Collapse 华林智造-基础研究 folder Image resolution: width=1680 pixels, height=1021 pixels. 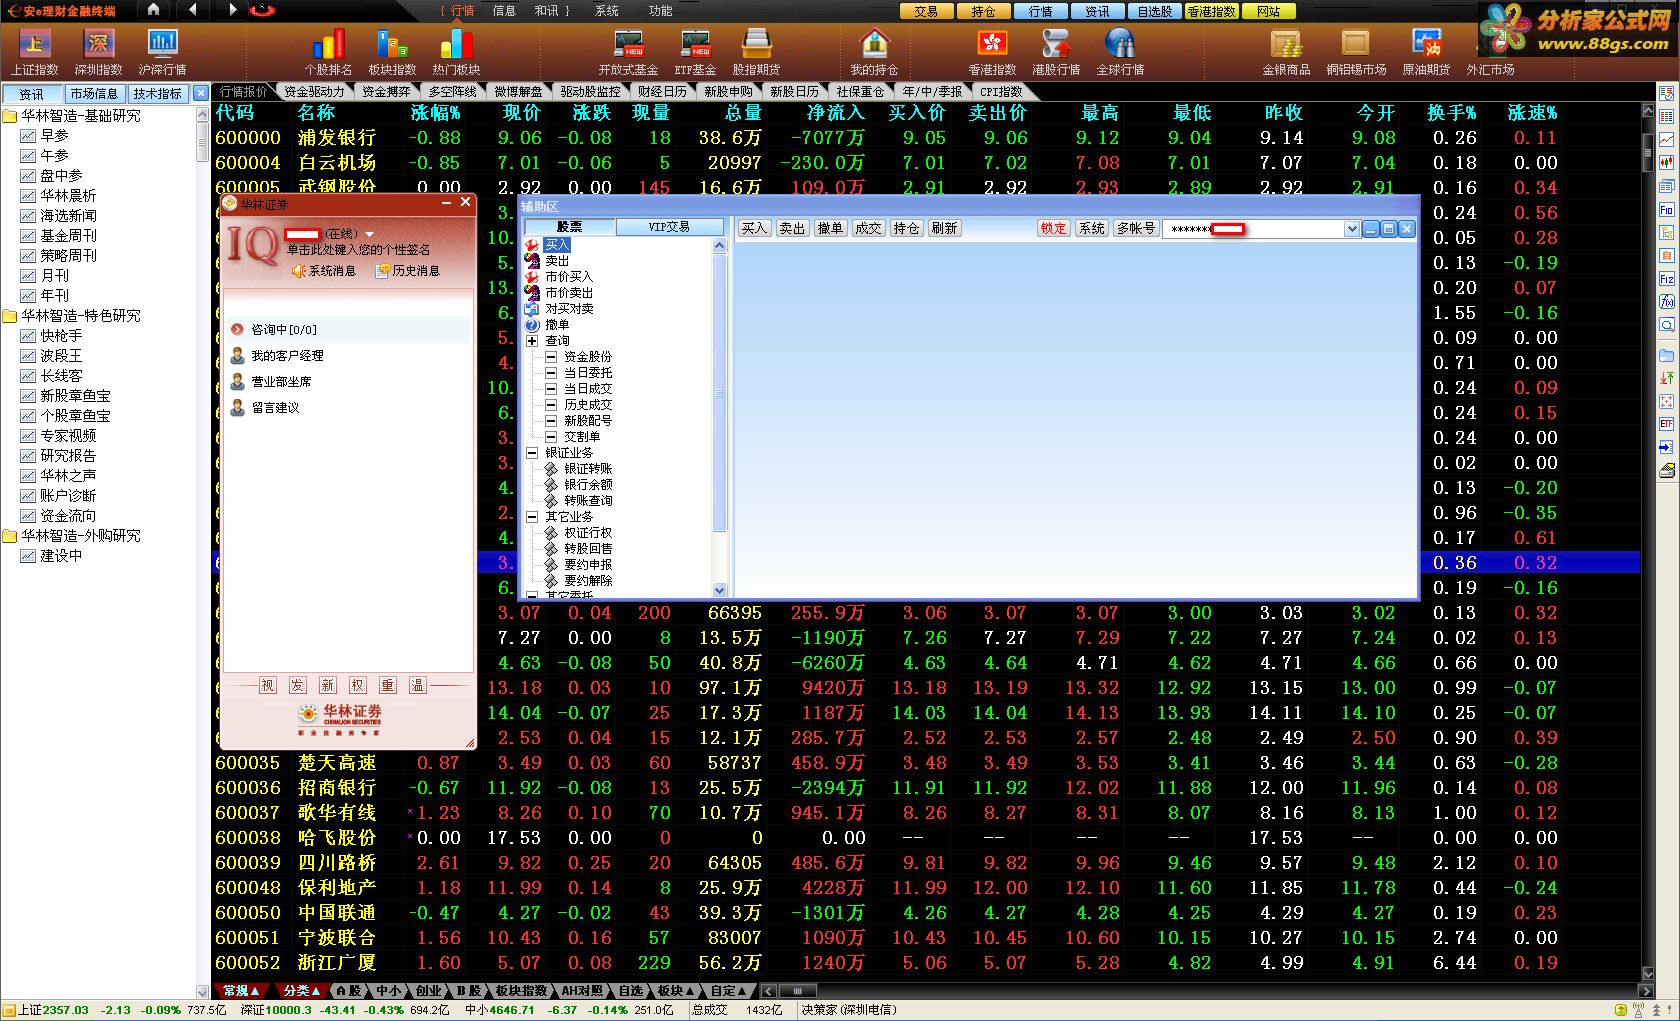10,116
